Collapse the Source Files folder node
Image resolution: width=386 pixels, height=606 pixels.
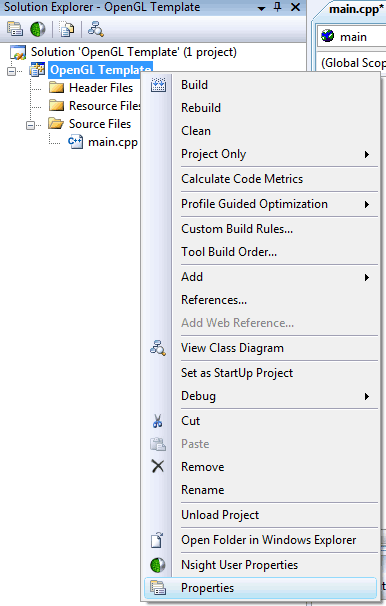pyautogui.click(x=31, y=125)
